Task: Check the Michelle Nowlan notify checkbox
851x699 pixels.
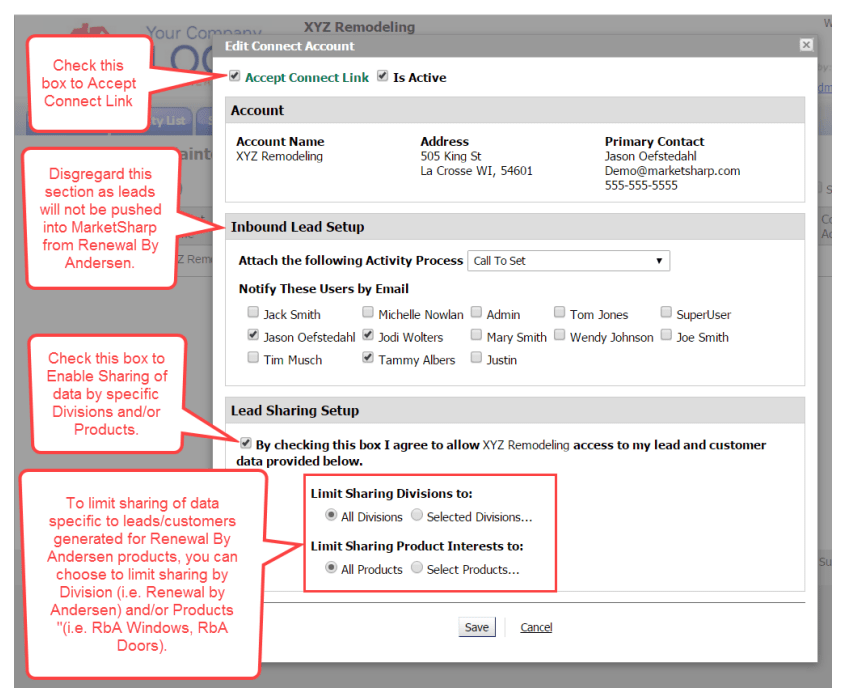Action: pyautogui.click(x=368, y=312)
